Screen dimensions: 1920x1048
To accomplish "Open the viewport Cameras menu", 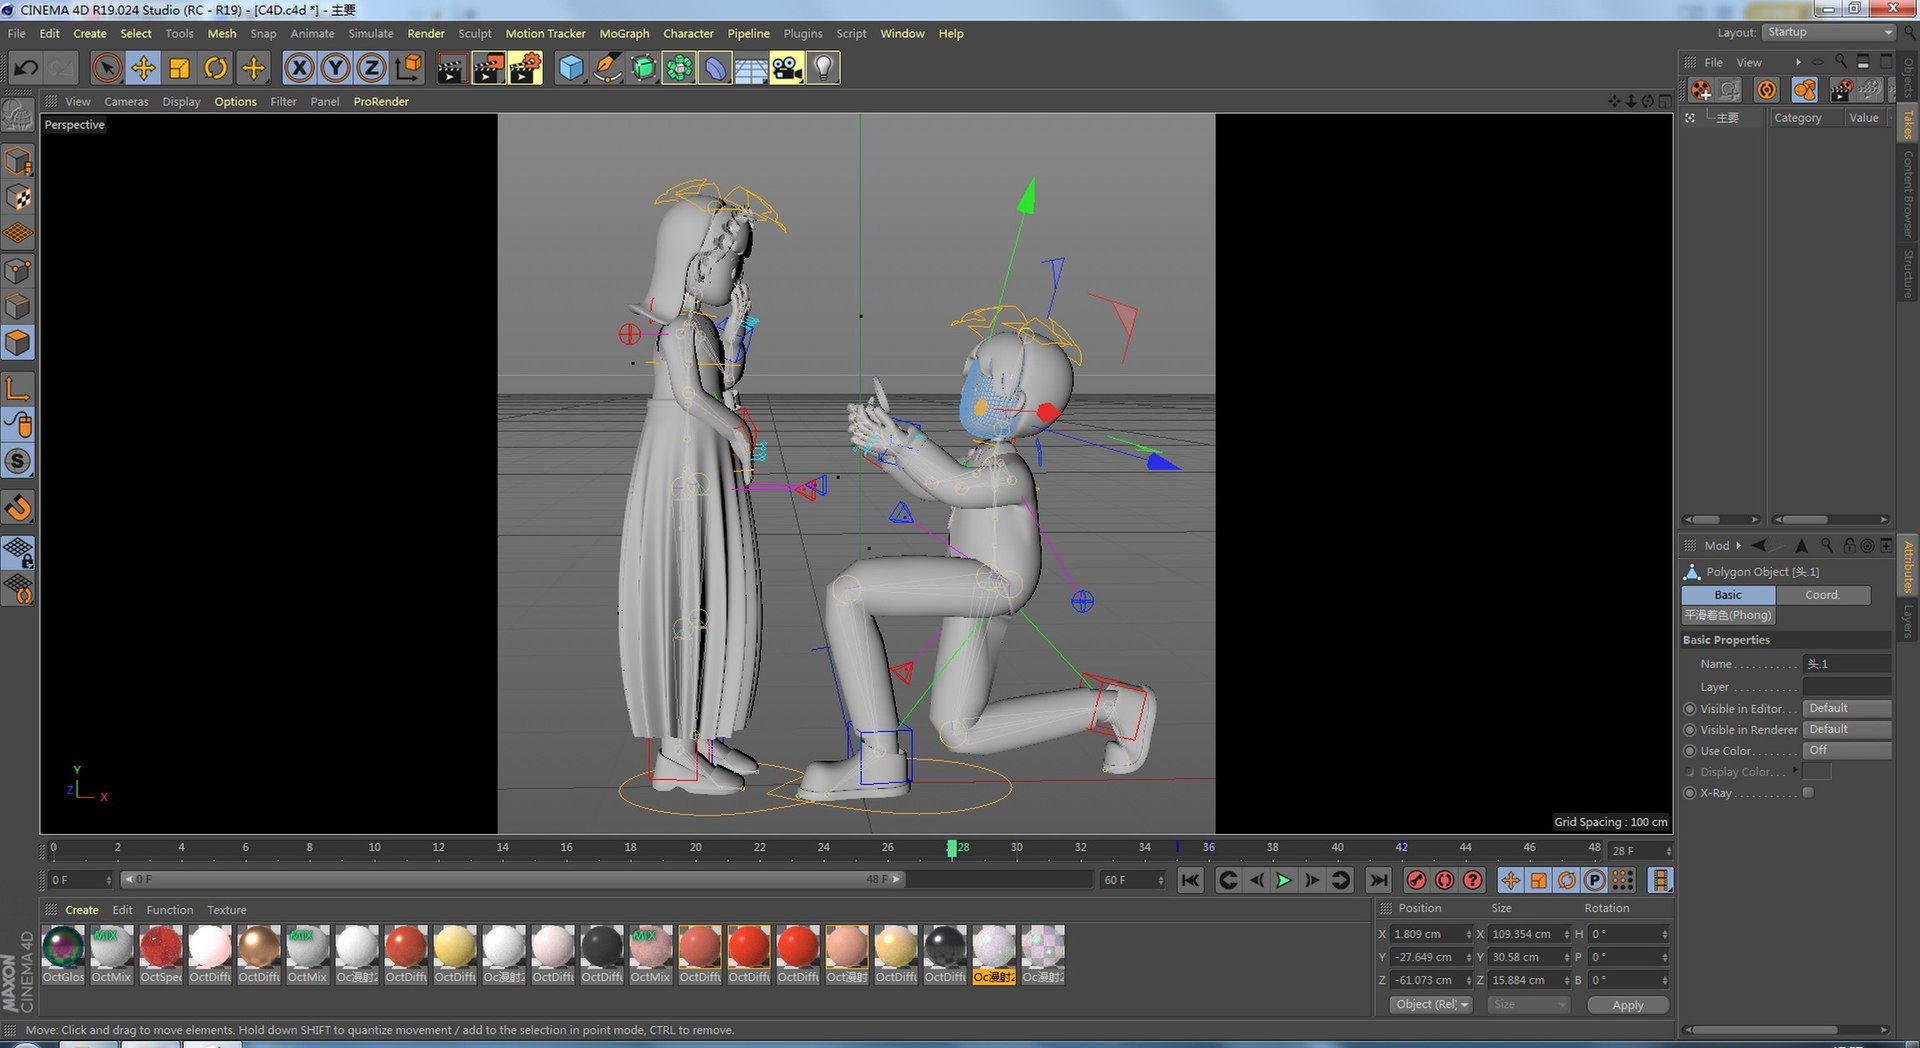I will click(126, 101).
